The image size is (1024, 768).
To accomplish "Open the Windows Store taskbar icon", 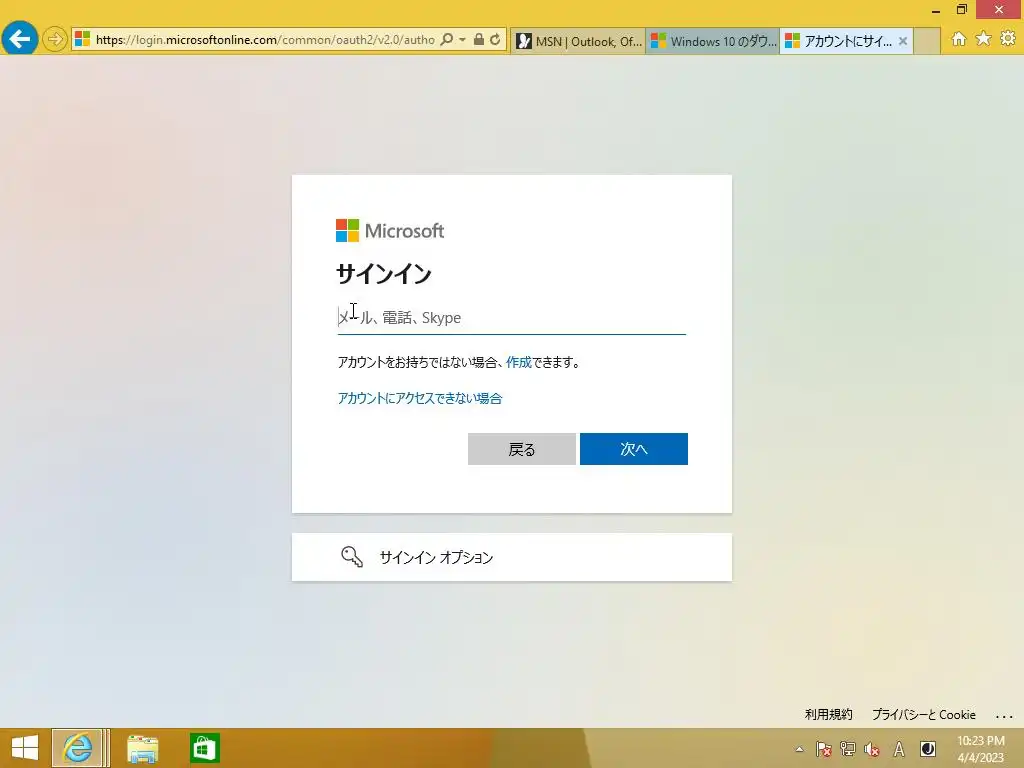I will pyautogui.click(x=204, y=748).
